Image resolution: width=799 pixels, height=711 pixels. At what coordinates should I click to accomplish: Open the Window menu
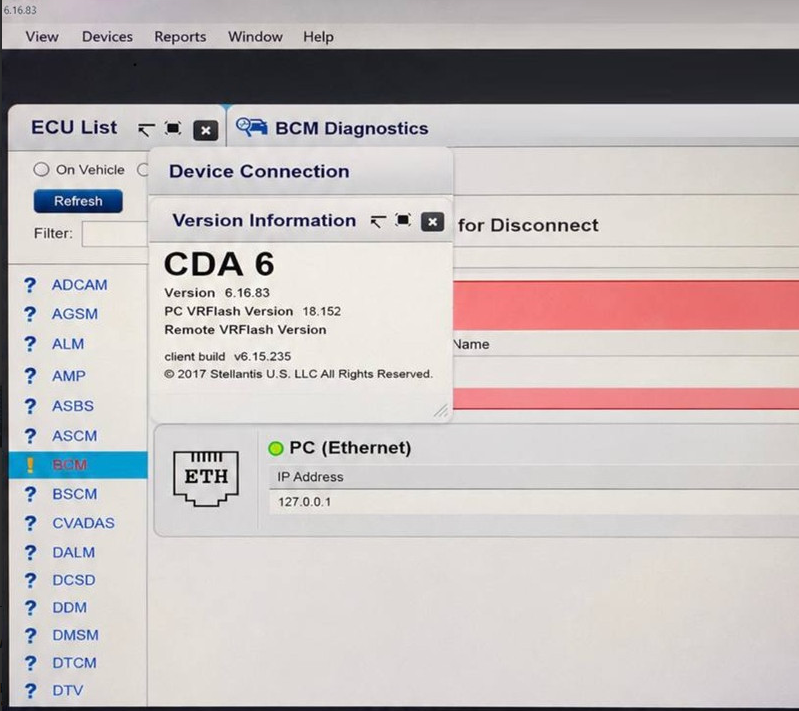coord(255,37)
